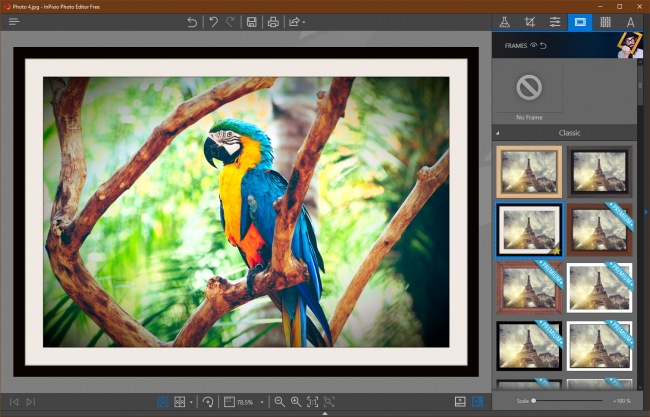The image size is (650, 417).
Task: Undo the last edit
Action: point(213,22)
